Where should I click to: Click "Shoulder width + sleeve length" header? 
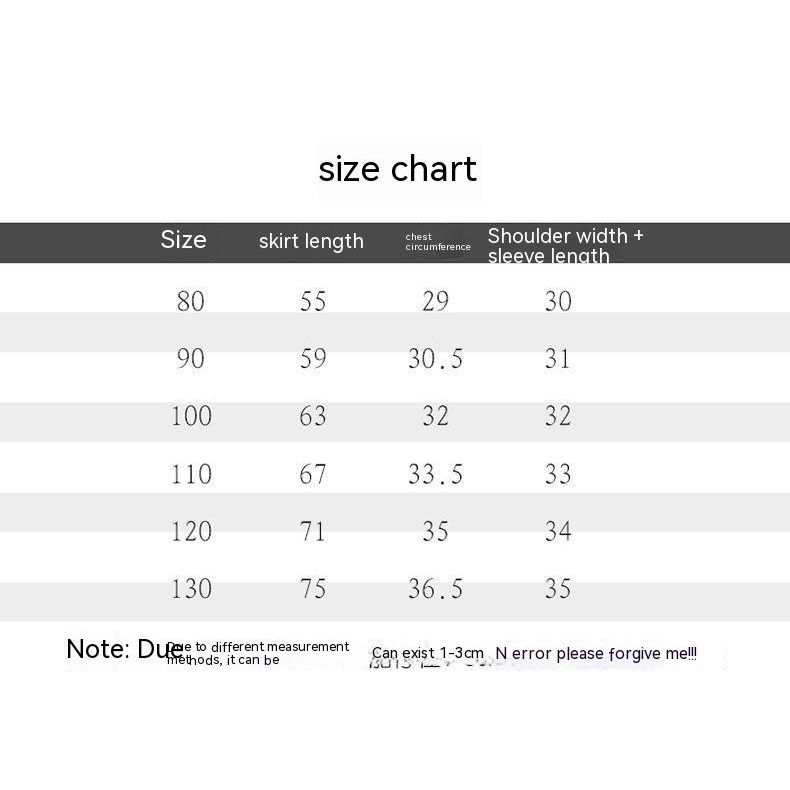[x=565, y=245]
